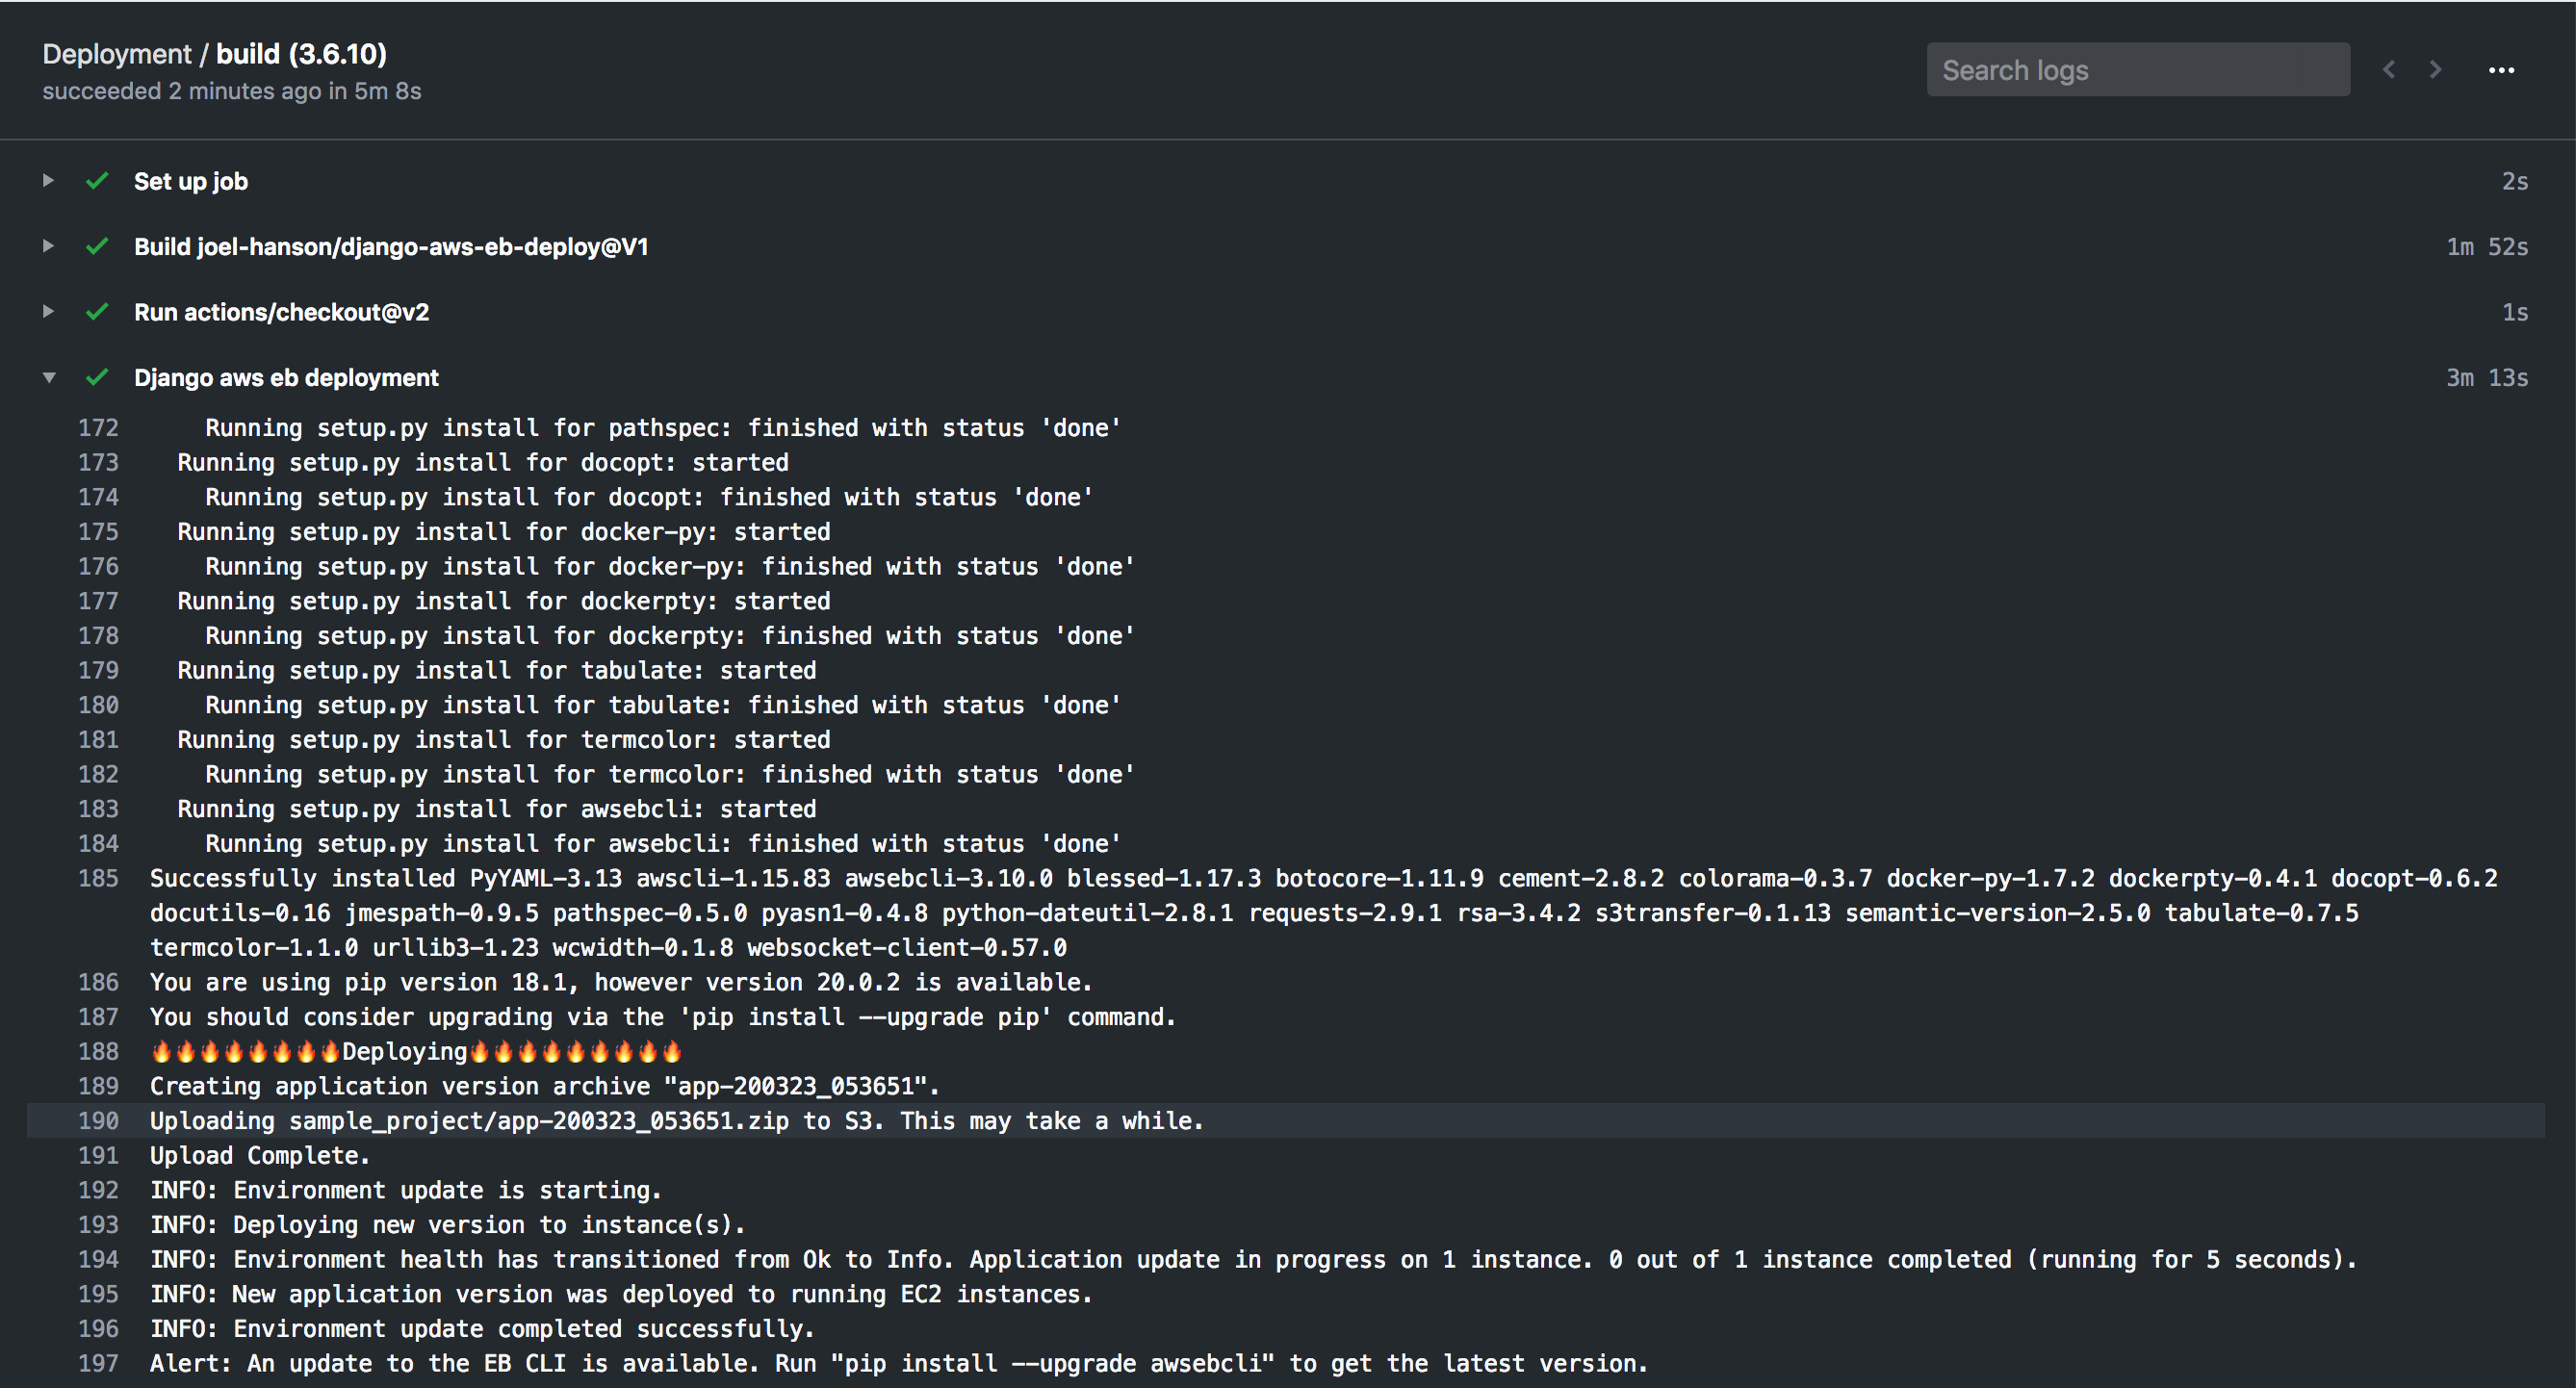The width and height of the screenshot is (2576, 1388).
Task: Click 'succeeded 2 minutes ago in 5m 8s' status
Action: point(232,91)
